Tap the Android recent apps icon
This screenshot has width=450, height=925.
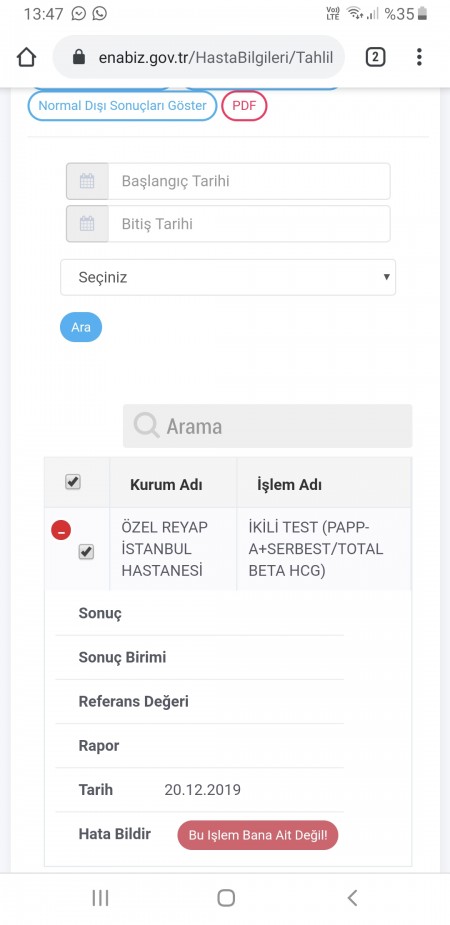pyautogui.click(x=101, y=898)
